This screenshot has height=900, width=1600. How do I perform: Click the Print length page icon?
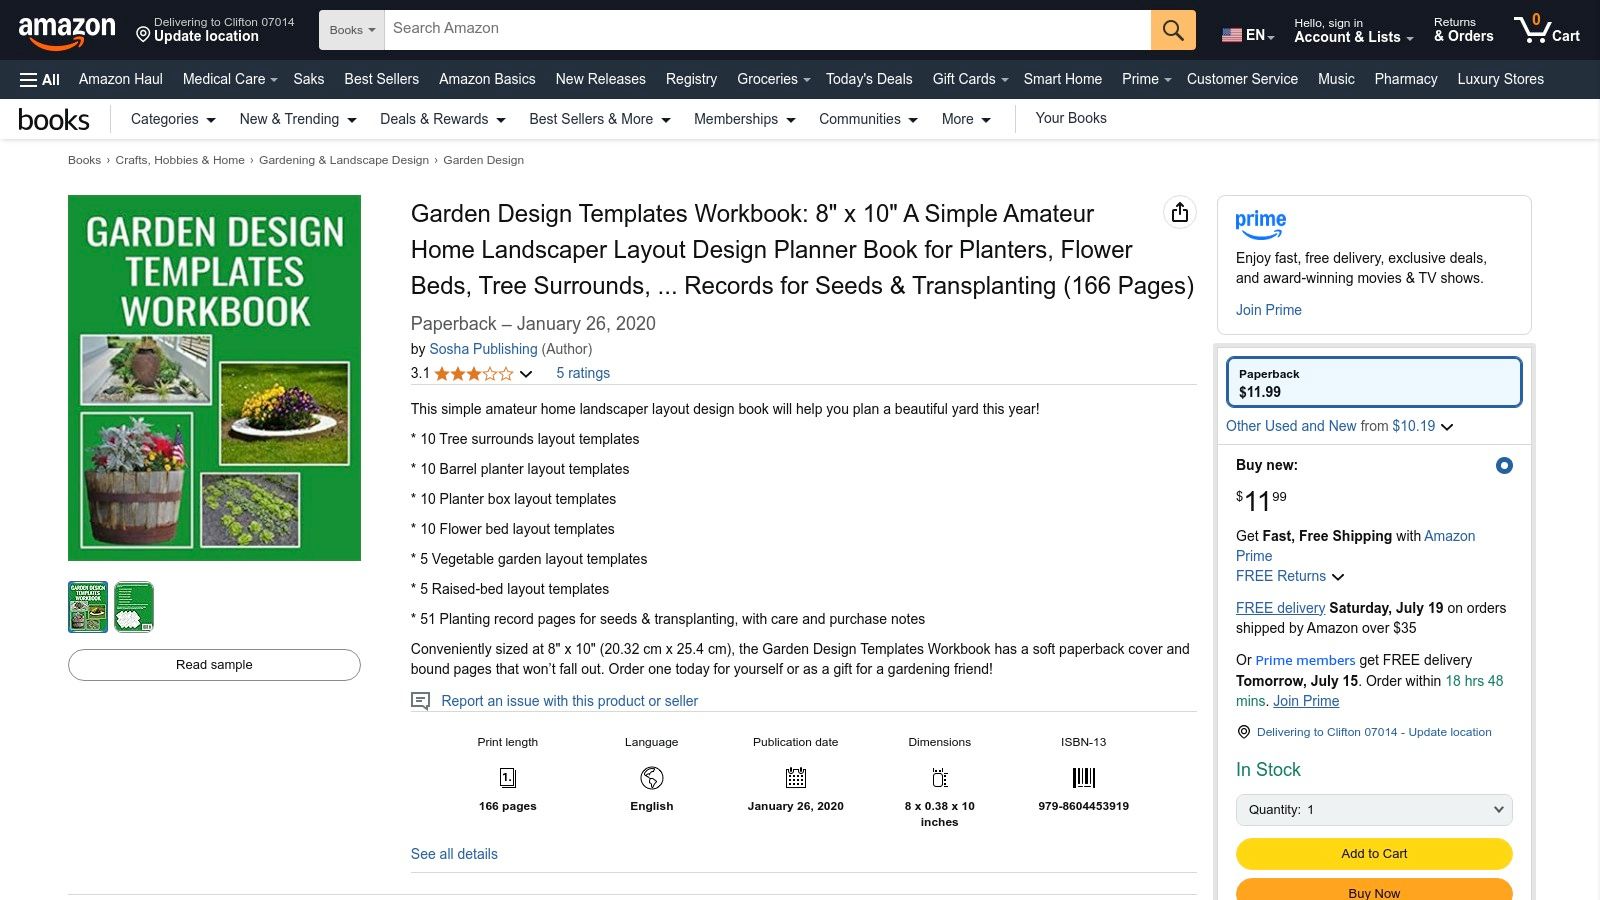point(508,778)
